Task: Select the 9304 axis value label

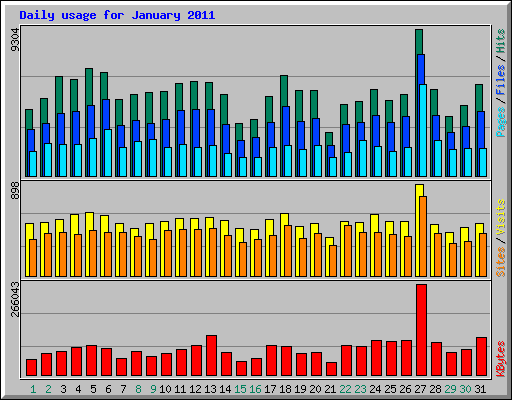Action: (15, 40)
